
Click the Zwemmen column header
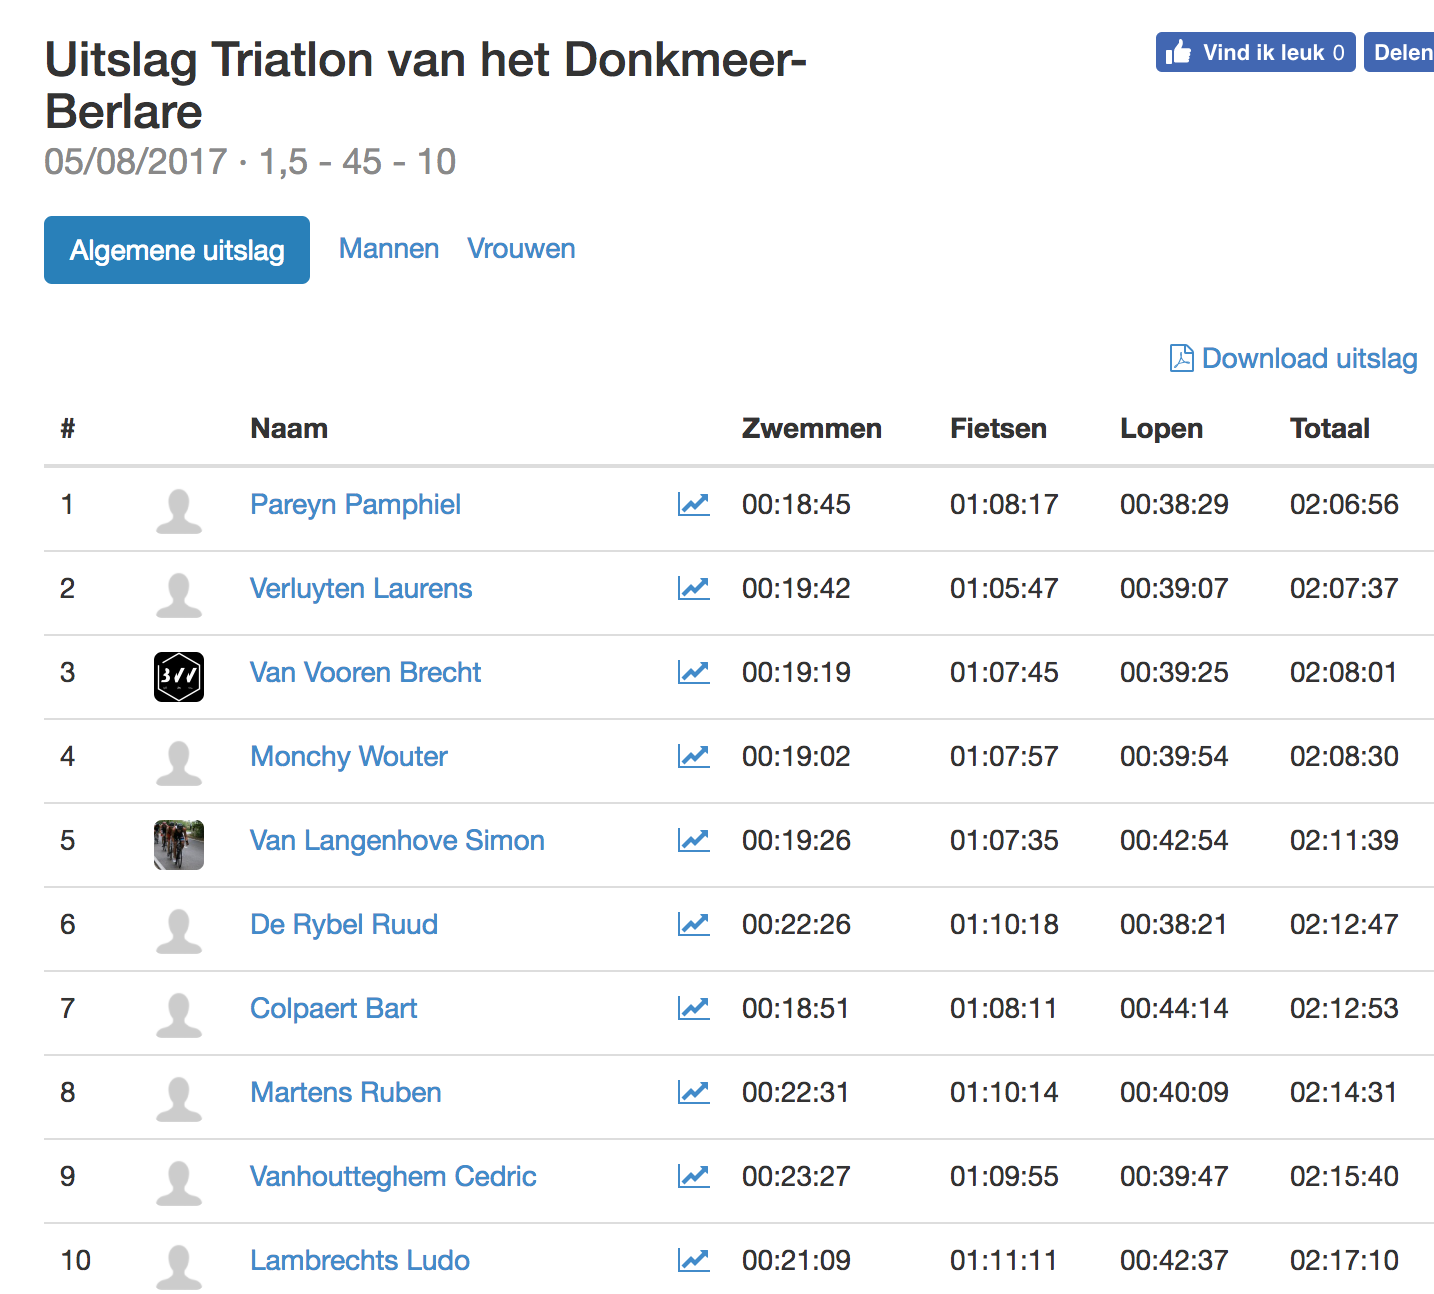[811, 428]
